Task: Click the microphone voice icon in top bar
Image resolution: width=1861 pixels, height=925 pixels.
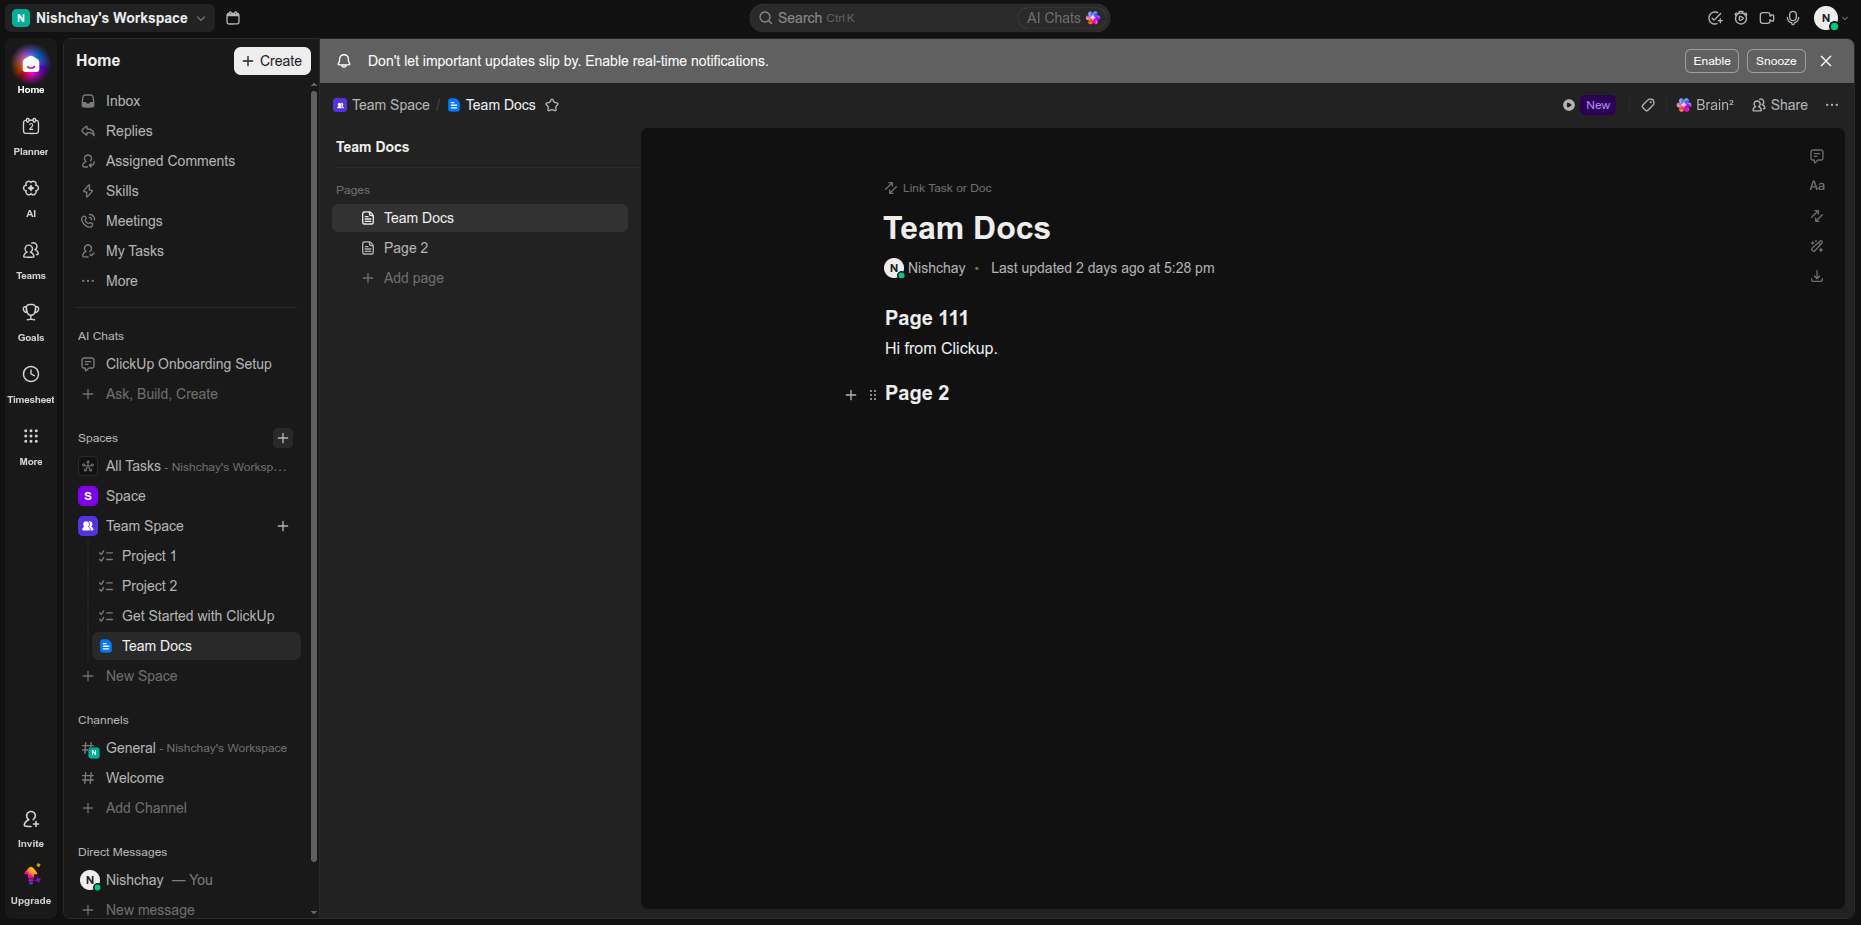Action: click(x=1793, y=18)
